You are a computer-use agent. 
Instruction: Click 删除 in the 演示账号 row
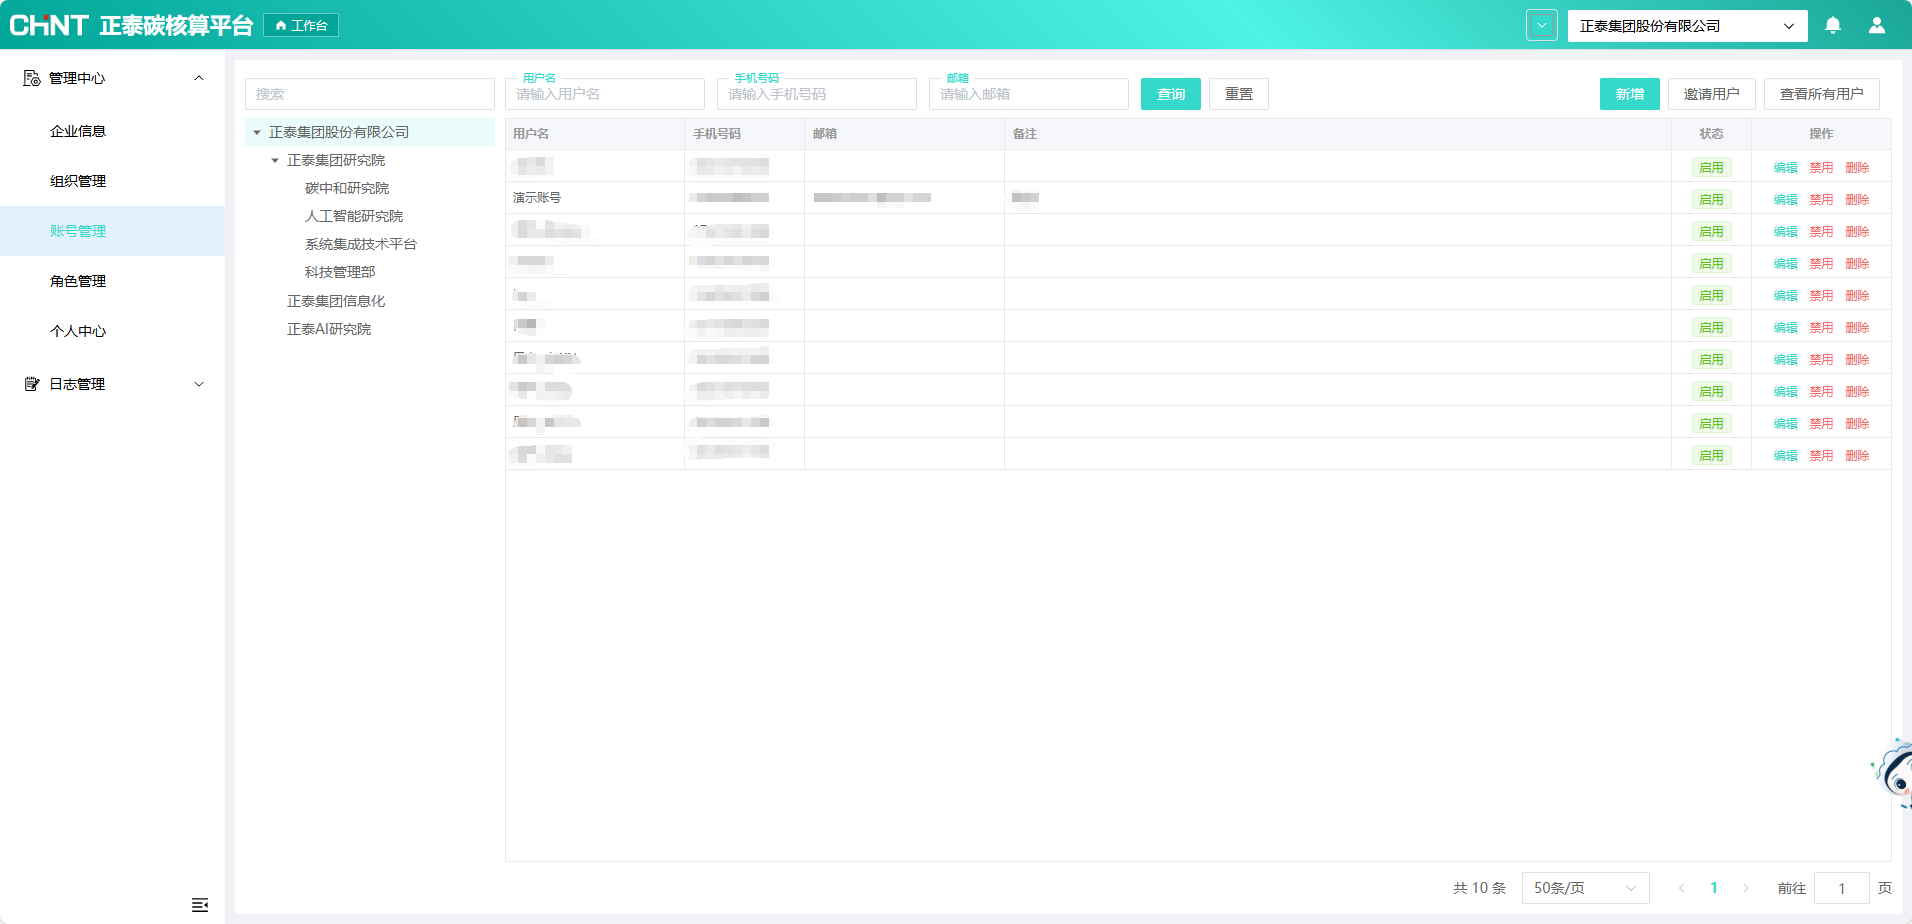(x=1858, y=199)
